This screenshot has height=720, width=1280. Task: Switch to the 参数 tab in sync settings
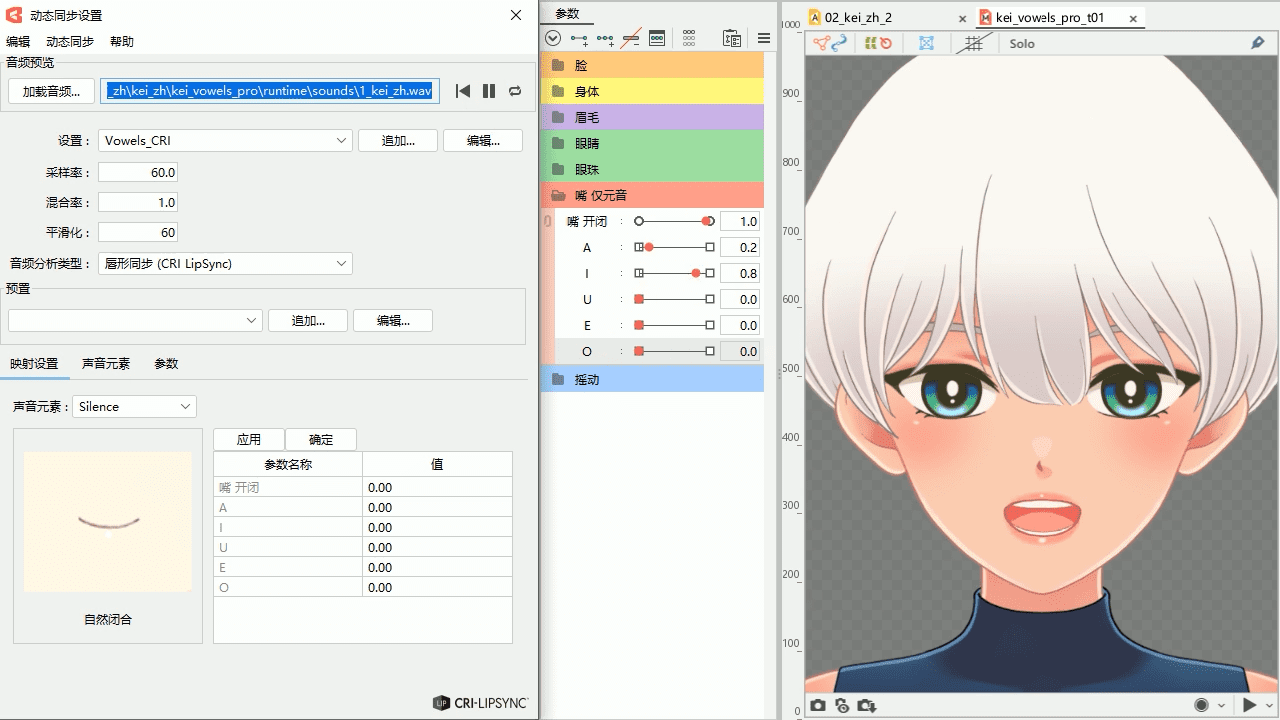click(x=166, y=364)
